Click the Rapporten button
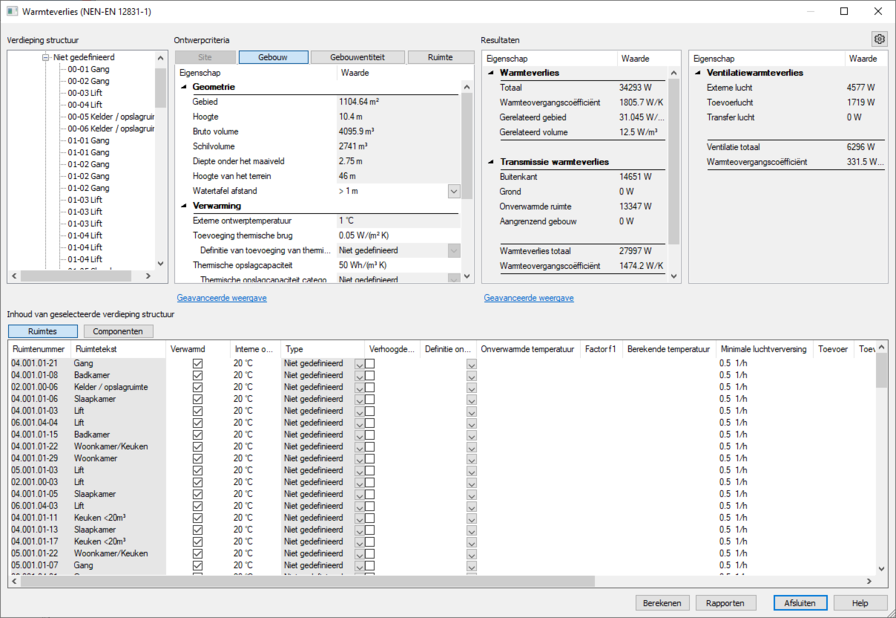 click(x=725, y=603)
